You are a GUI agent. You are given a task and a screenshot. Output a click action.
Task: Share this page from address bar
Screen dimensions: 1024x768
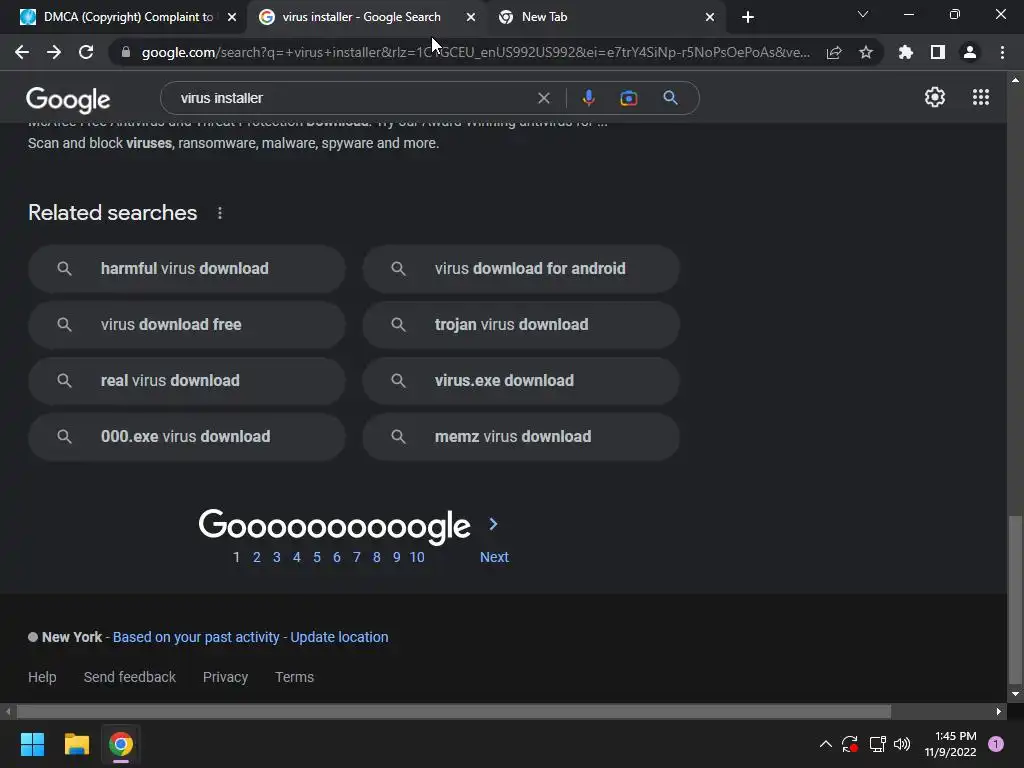coord(834,52)
